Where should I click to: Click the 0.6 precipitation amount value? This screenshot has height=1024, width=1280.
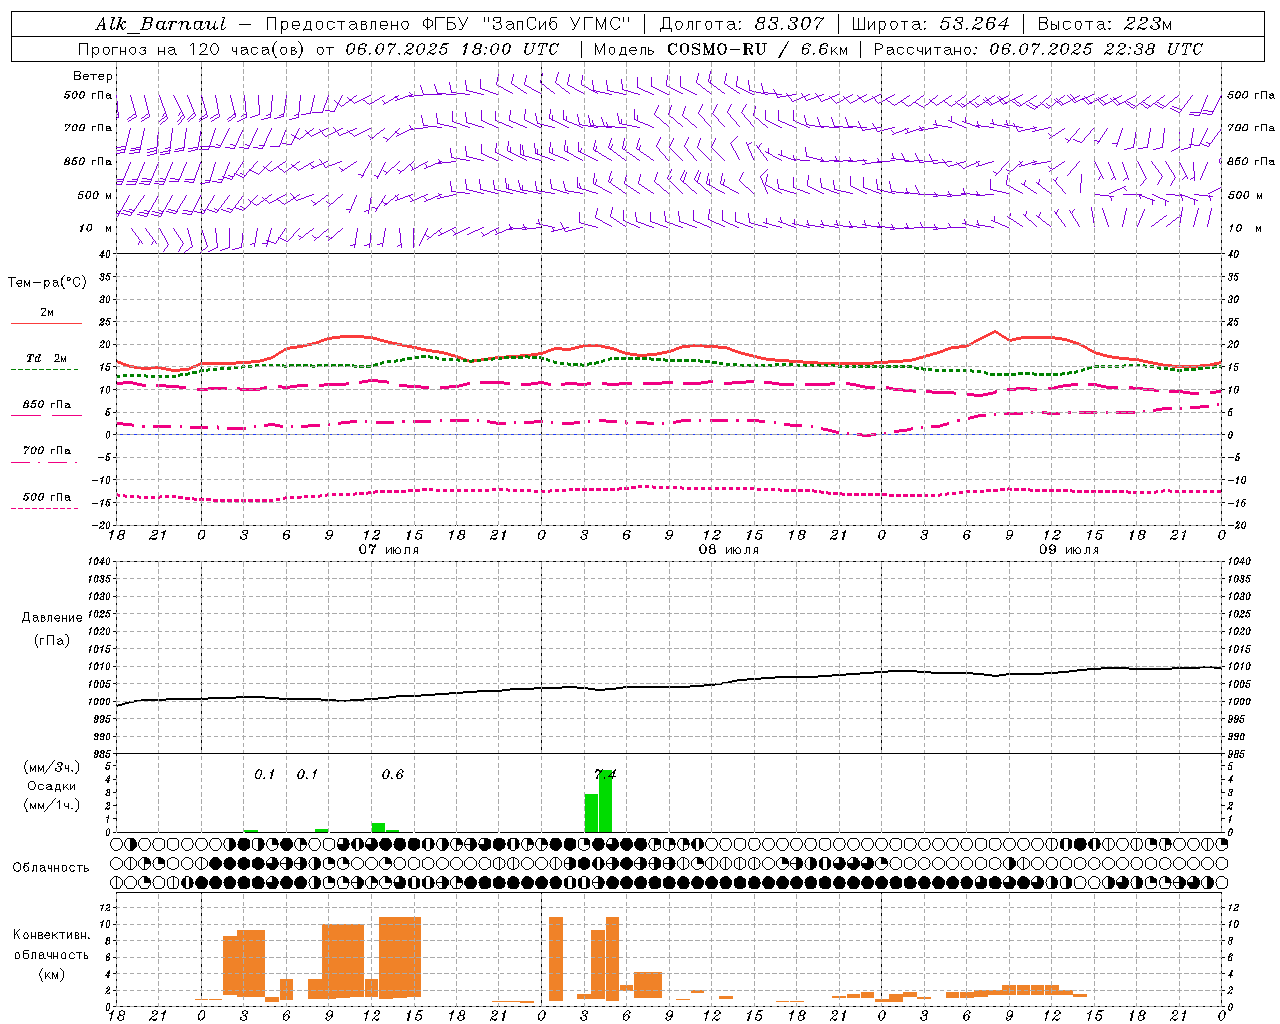393,775
